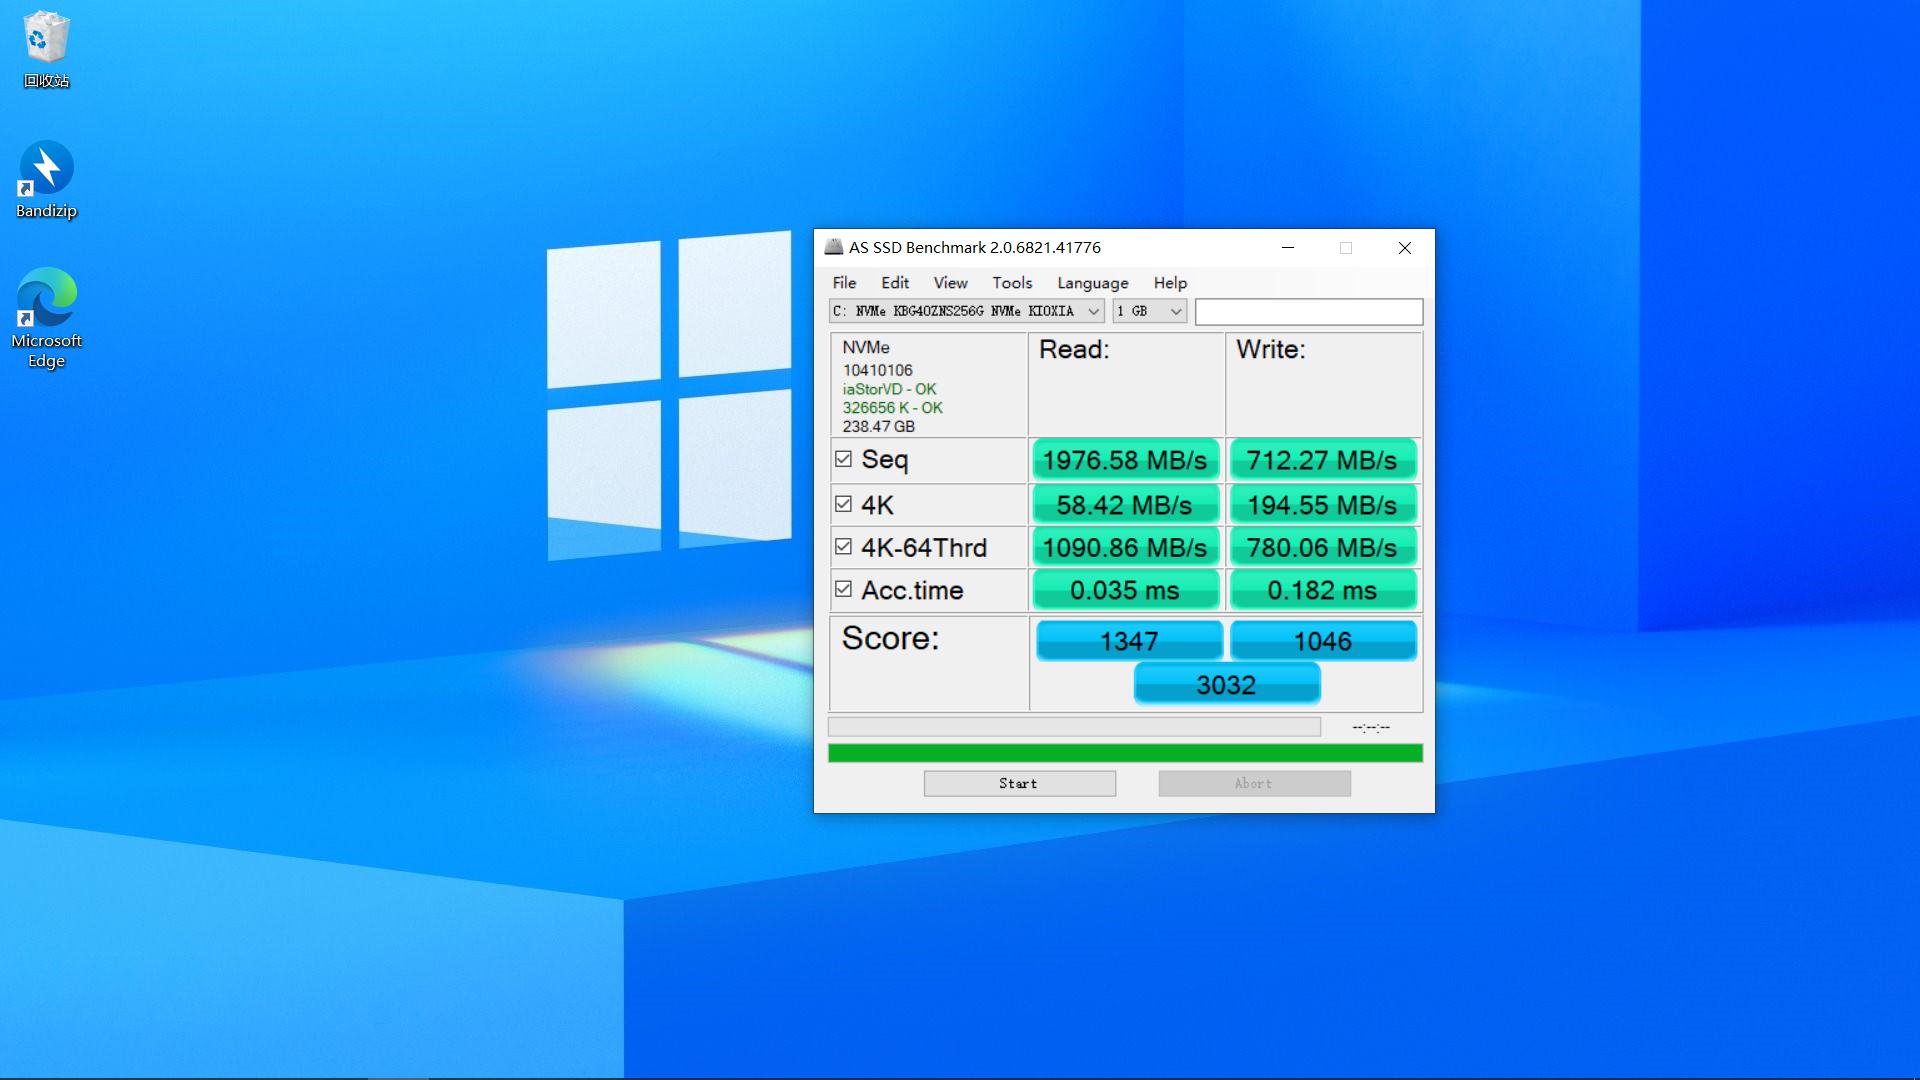
Task: Minimize the AS SSD Benchmark window
Action: (1288, 248)
